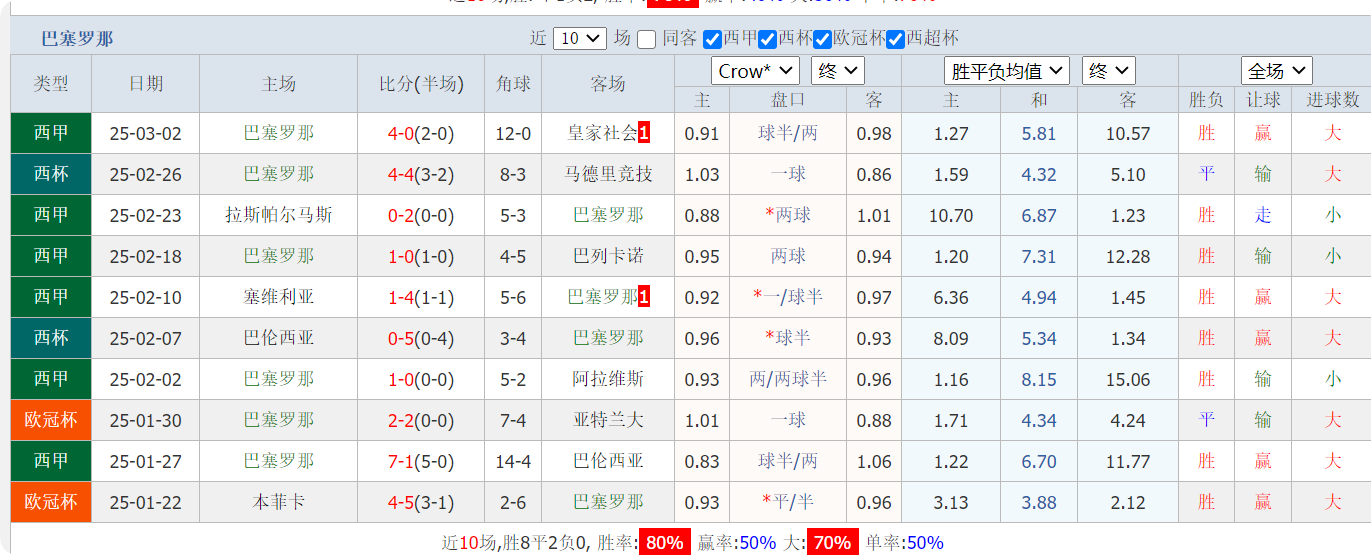Click the home odds value 10.70

951,216
